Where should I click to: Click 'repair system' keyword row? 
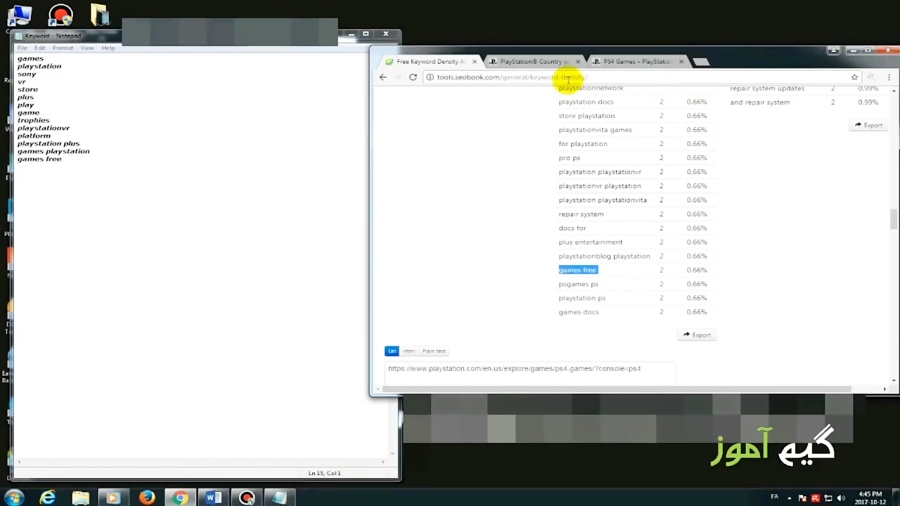point(581,214)
